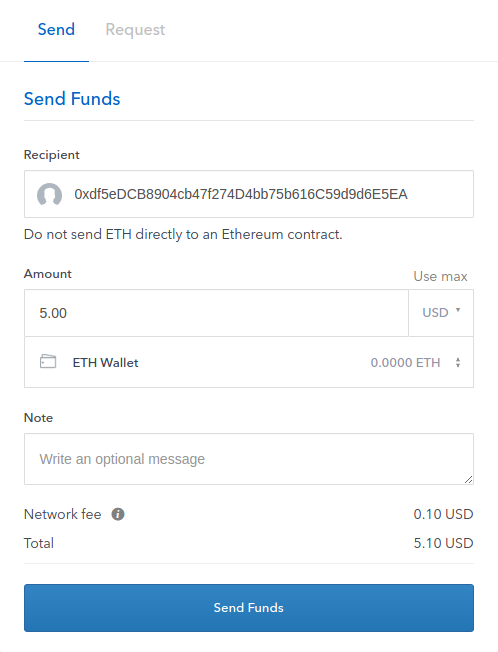Click the blue Send Funds button
Viewport: 498px width, 652px height.
[x=249, y=608]
